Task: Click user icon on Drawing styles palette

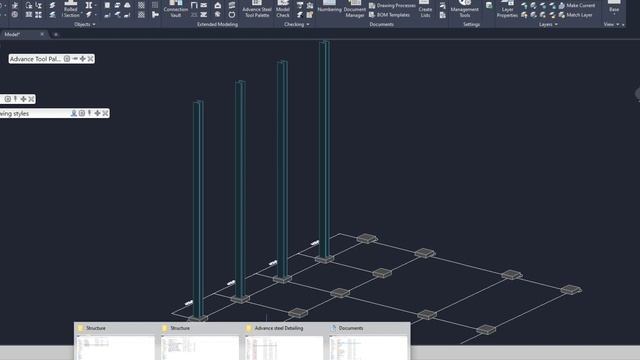Action: tap(74, 113)
